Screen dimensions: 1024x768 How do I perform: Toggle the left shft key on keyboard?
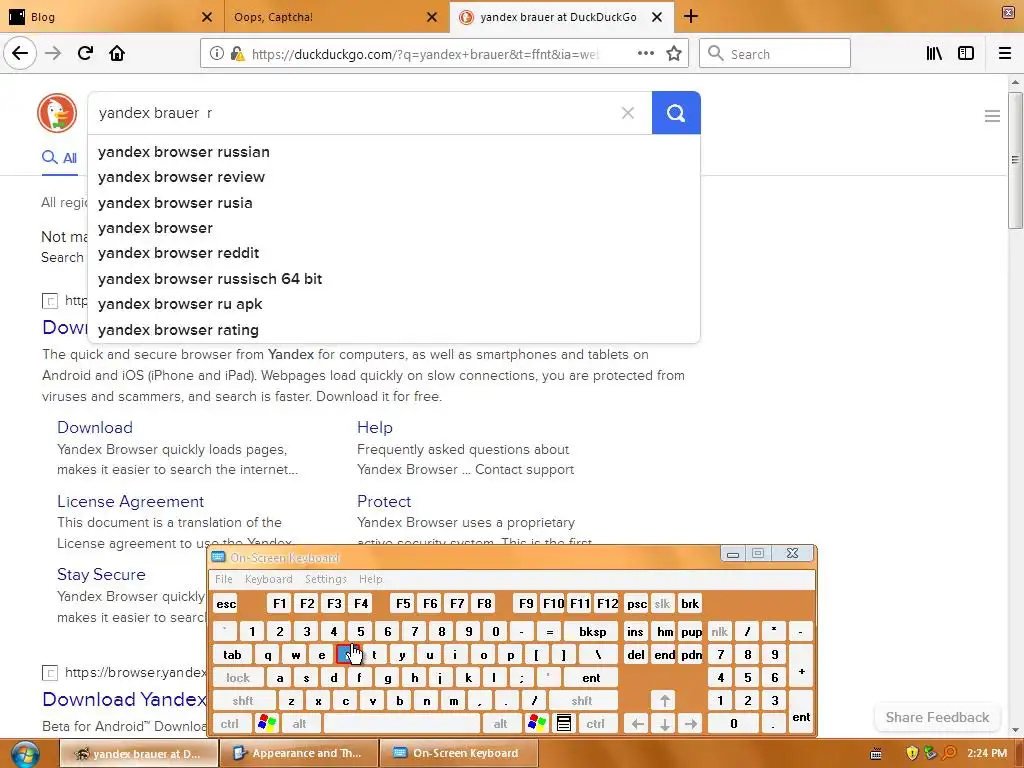(242, 701)
